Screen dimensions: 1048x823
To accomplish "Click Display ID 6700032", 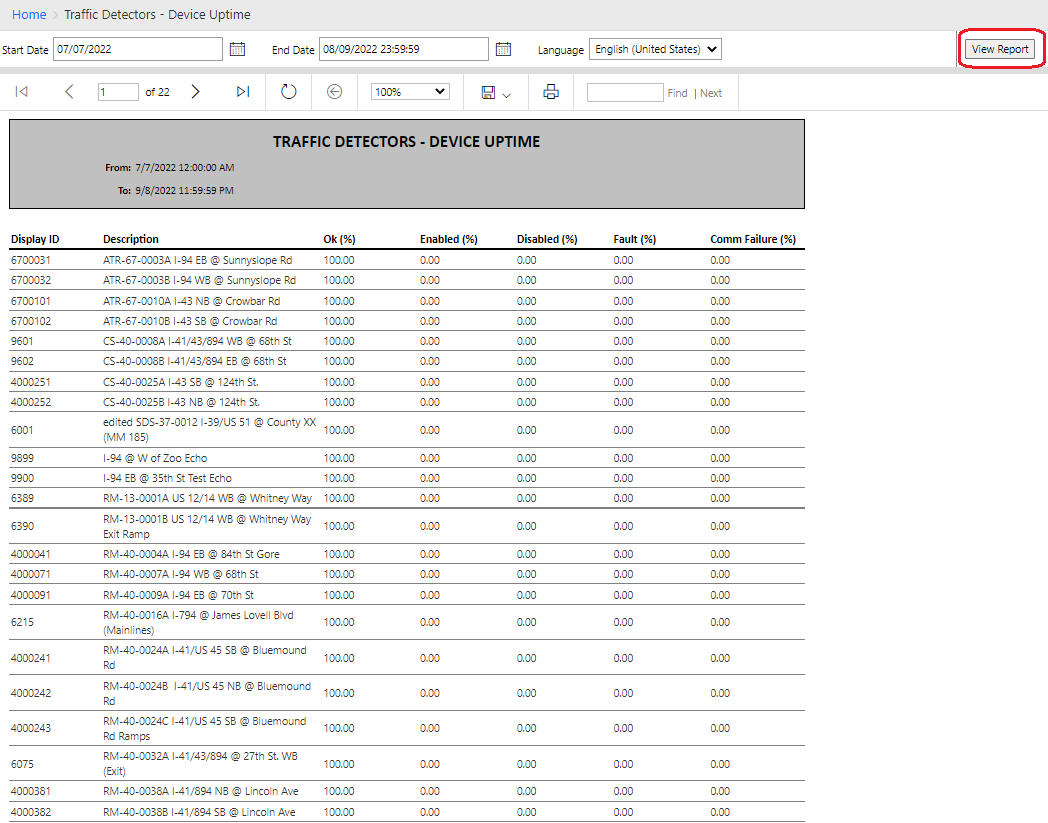I will [31, 280].
